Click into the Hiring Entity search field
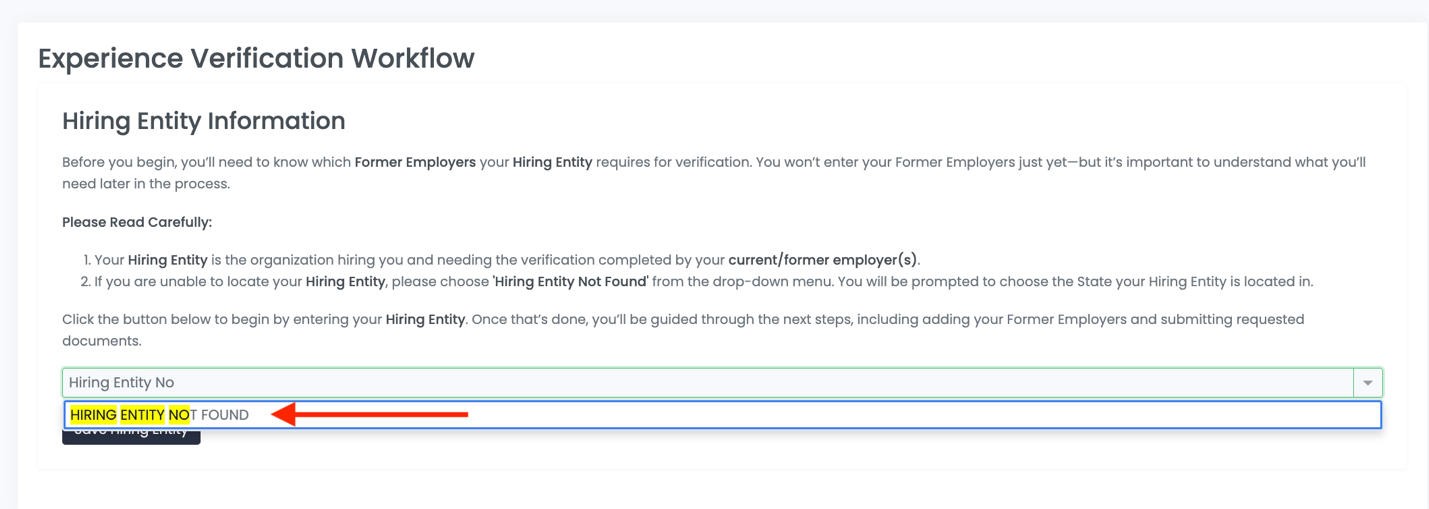Screen dimensions: 1429x509 click(x=700, y=383)
